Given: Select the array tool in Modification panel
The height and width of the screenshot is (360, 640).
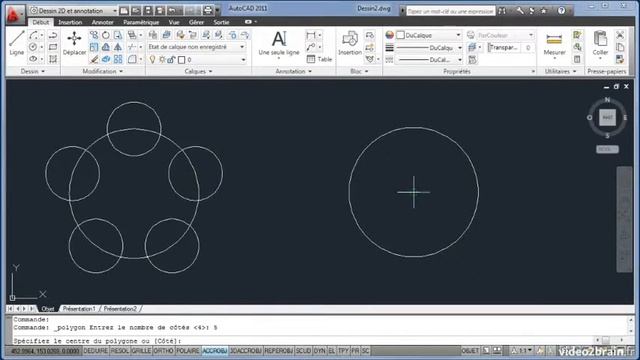Looking at the screenshot, I should tap(118, 59).
